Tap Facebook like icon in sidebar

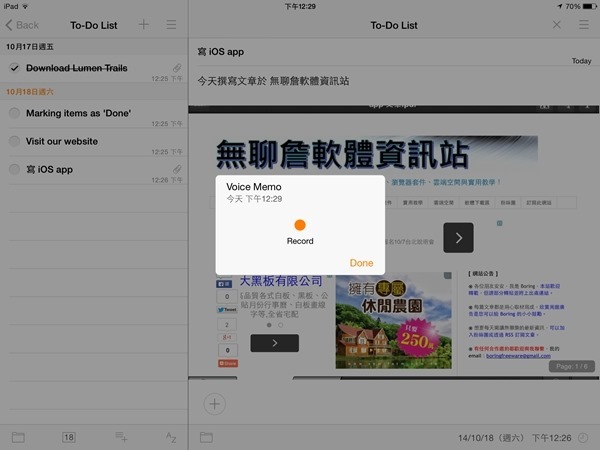(224, 284)
